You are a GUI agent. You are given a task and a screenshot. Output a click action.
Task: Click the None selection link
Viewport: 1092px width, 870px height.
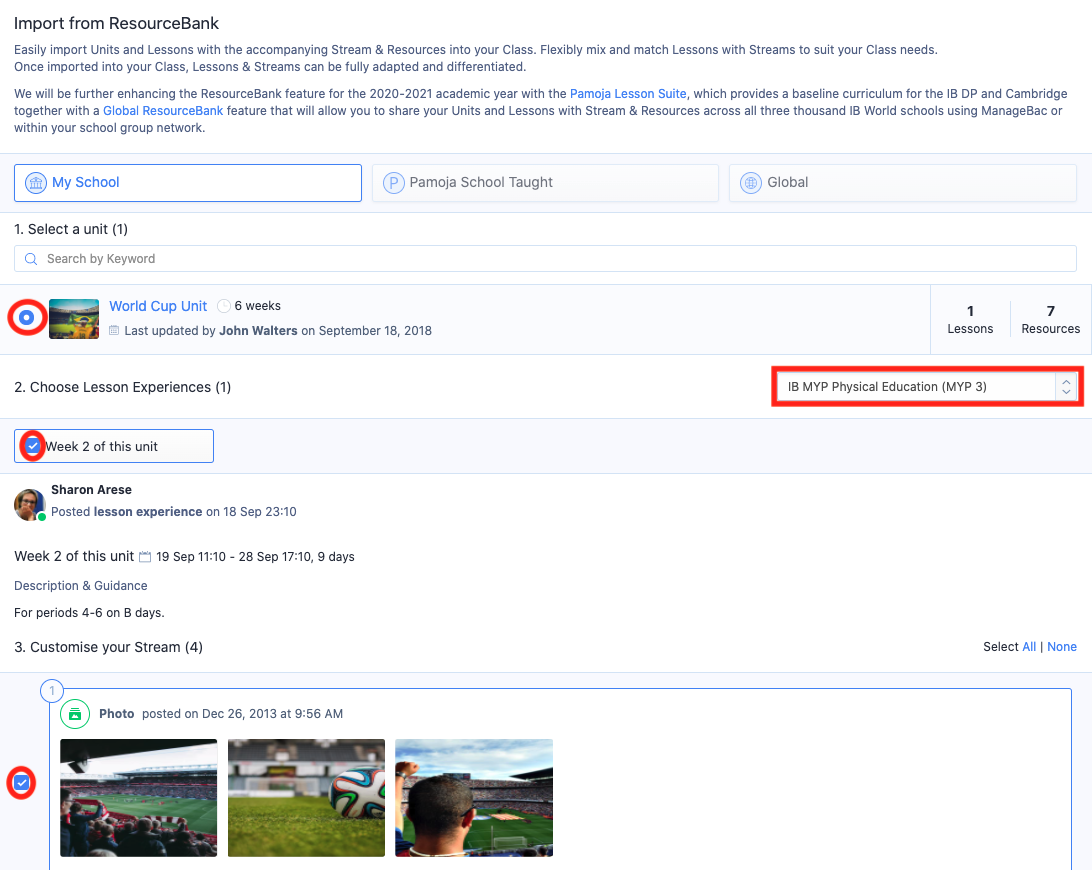(1061, 647)
